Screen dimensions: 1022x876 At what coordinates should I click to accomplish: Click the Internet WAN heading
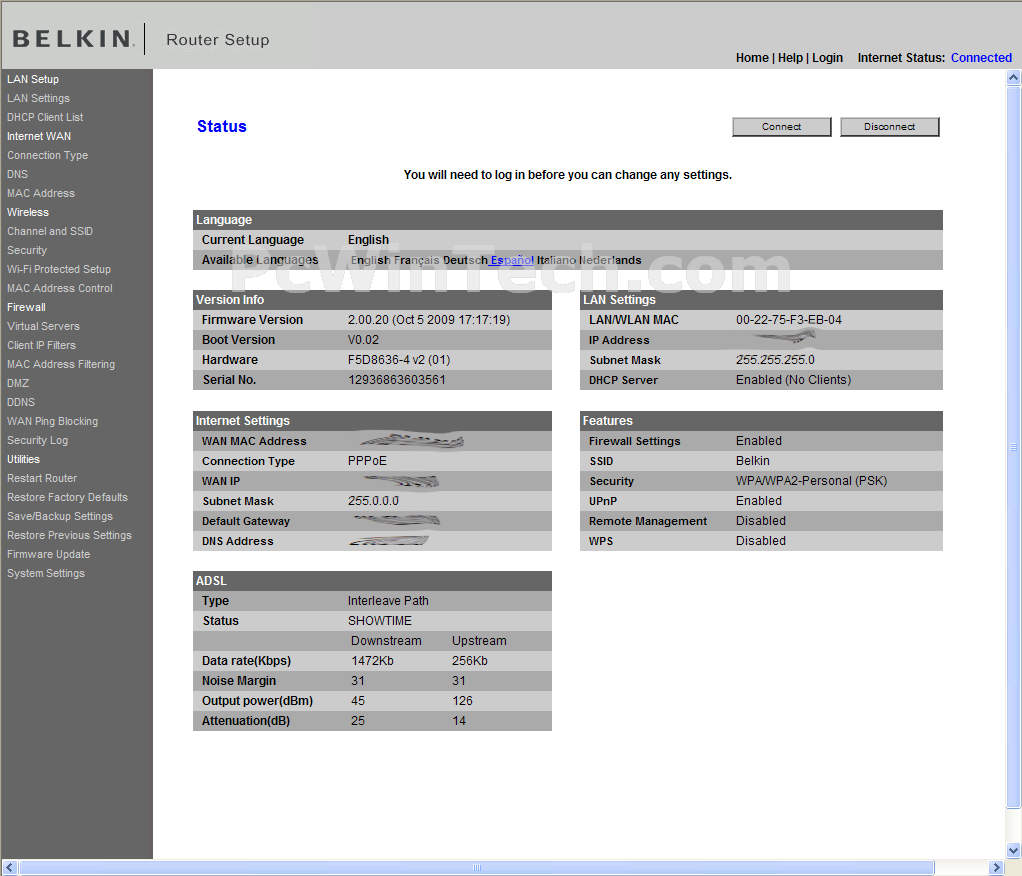click(x=39, y=136)
